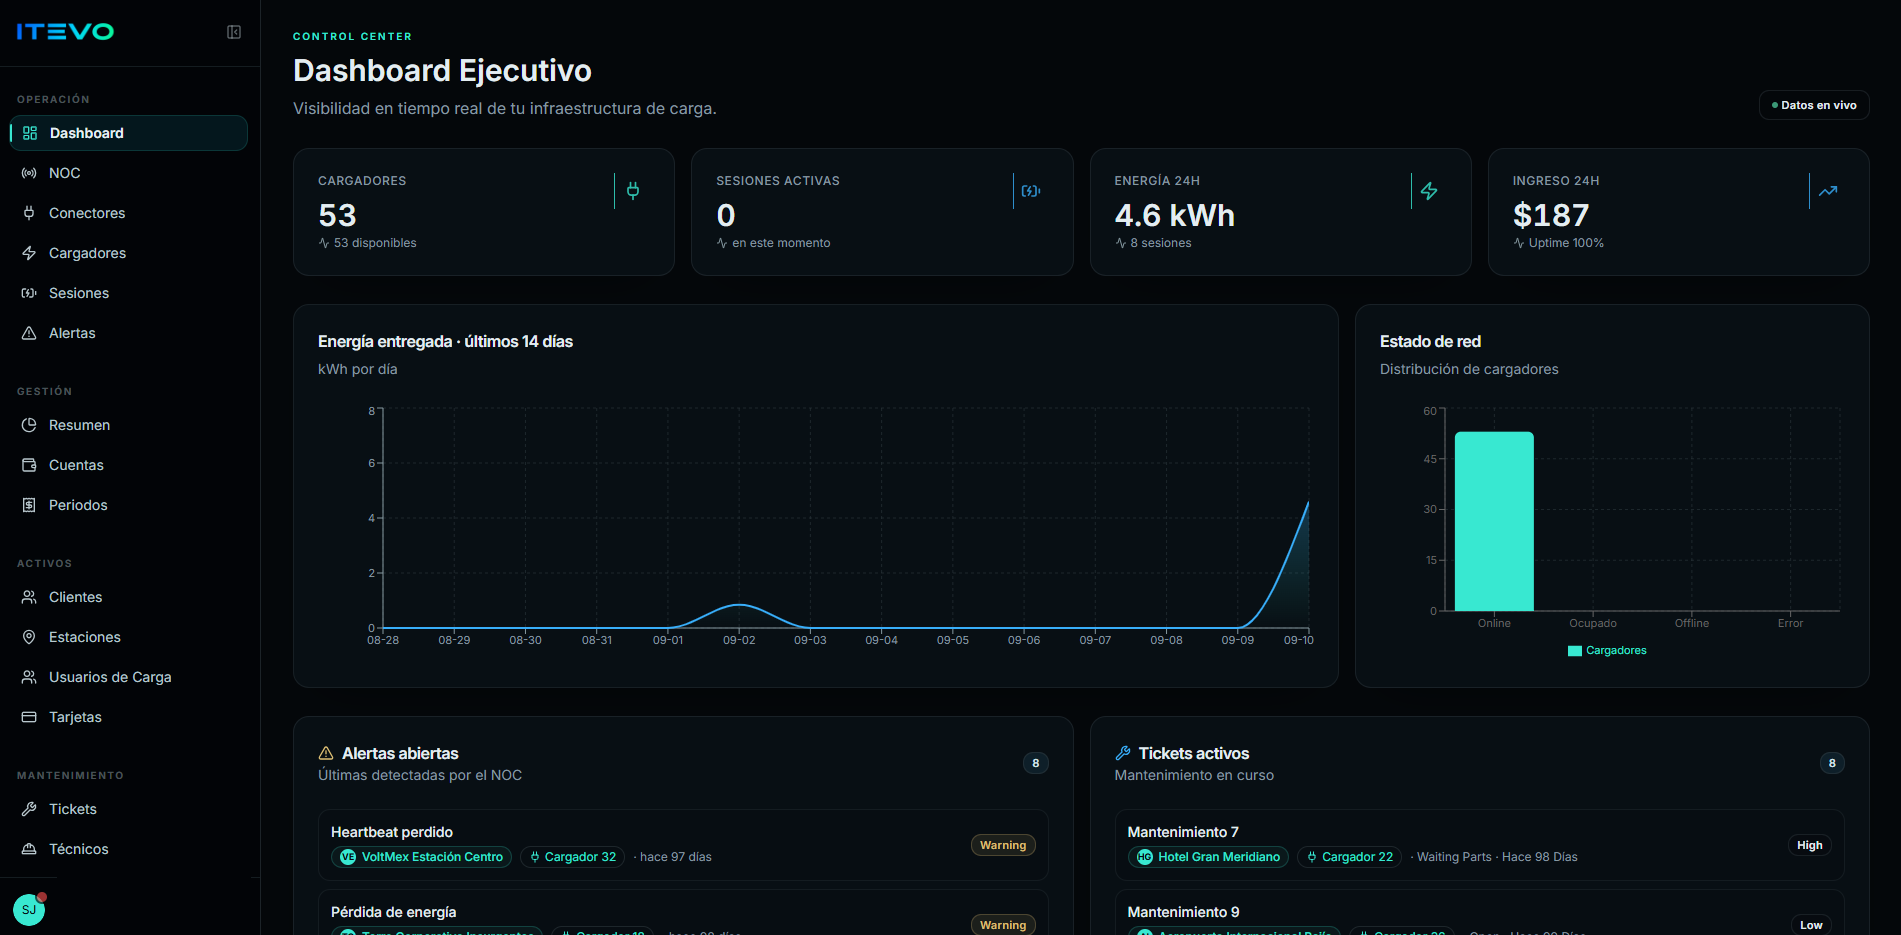Open Cargadores in the sidebar
The image size is (1901, 935).
(x=129, y=253)
